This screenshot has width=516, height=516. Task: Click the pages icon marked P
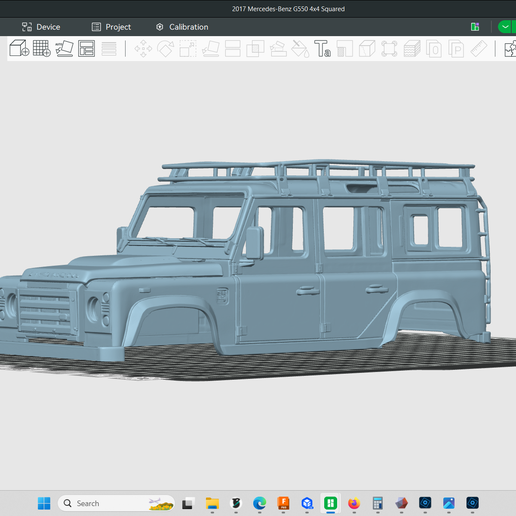[456, 49]
